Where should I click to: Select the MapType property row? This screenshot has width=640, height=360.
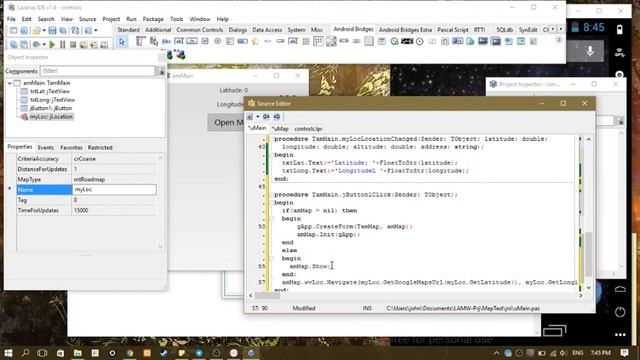pyautogui.click(x=86, y=180)
